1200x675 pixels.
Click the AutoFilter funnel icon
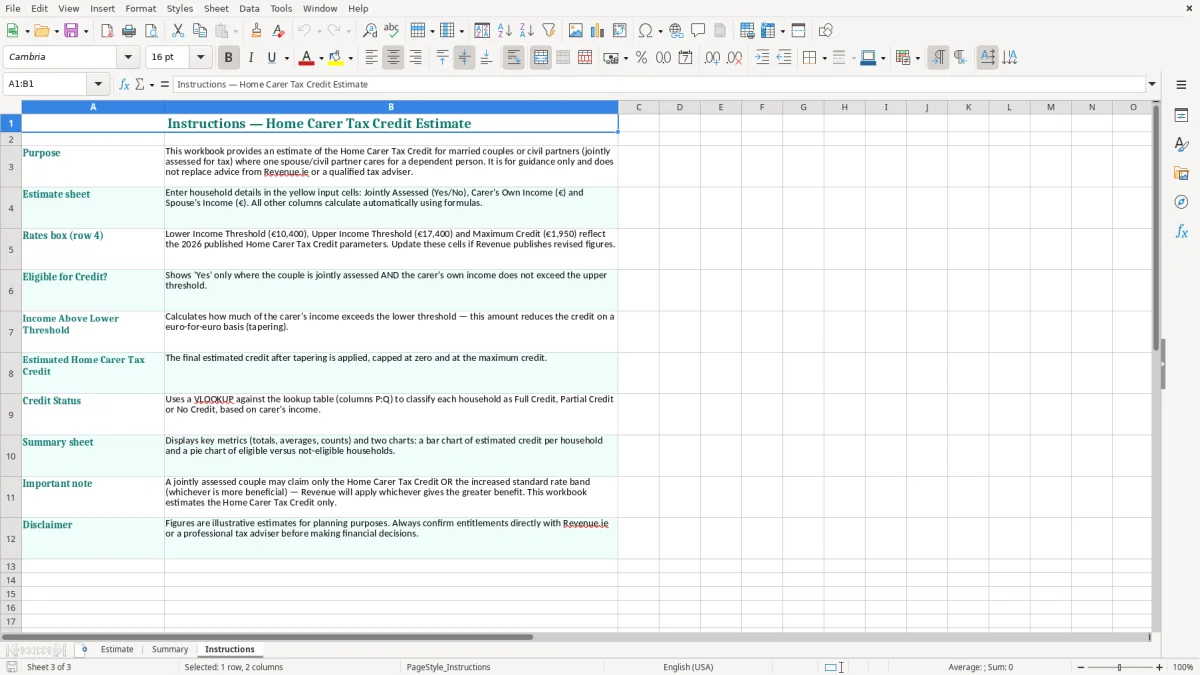549,31
